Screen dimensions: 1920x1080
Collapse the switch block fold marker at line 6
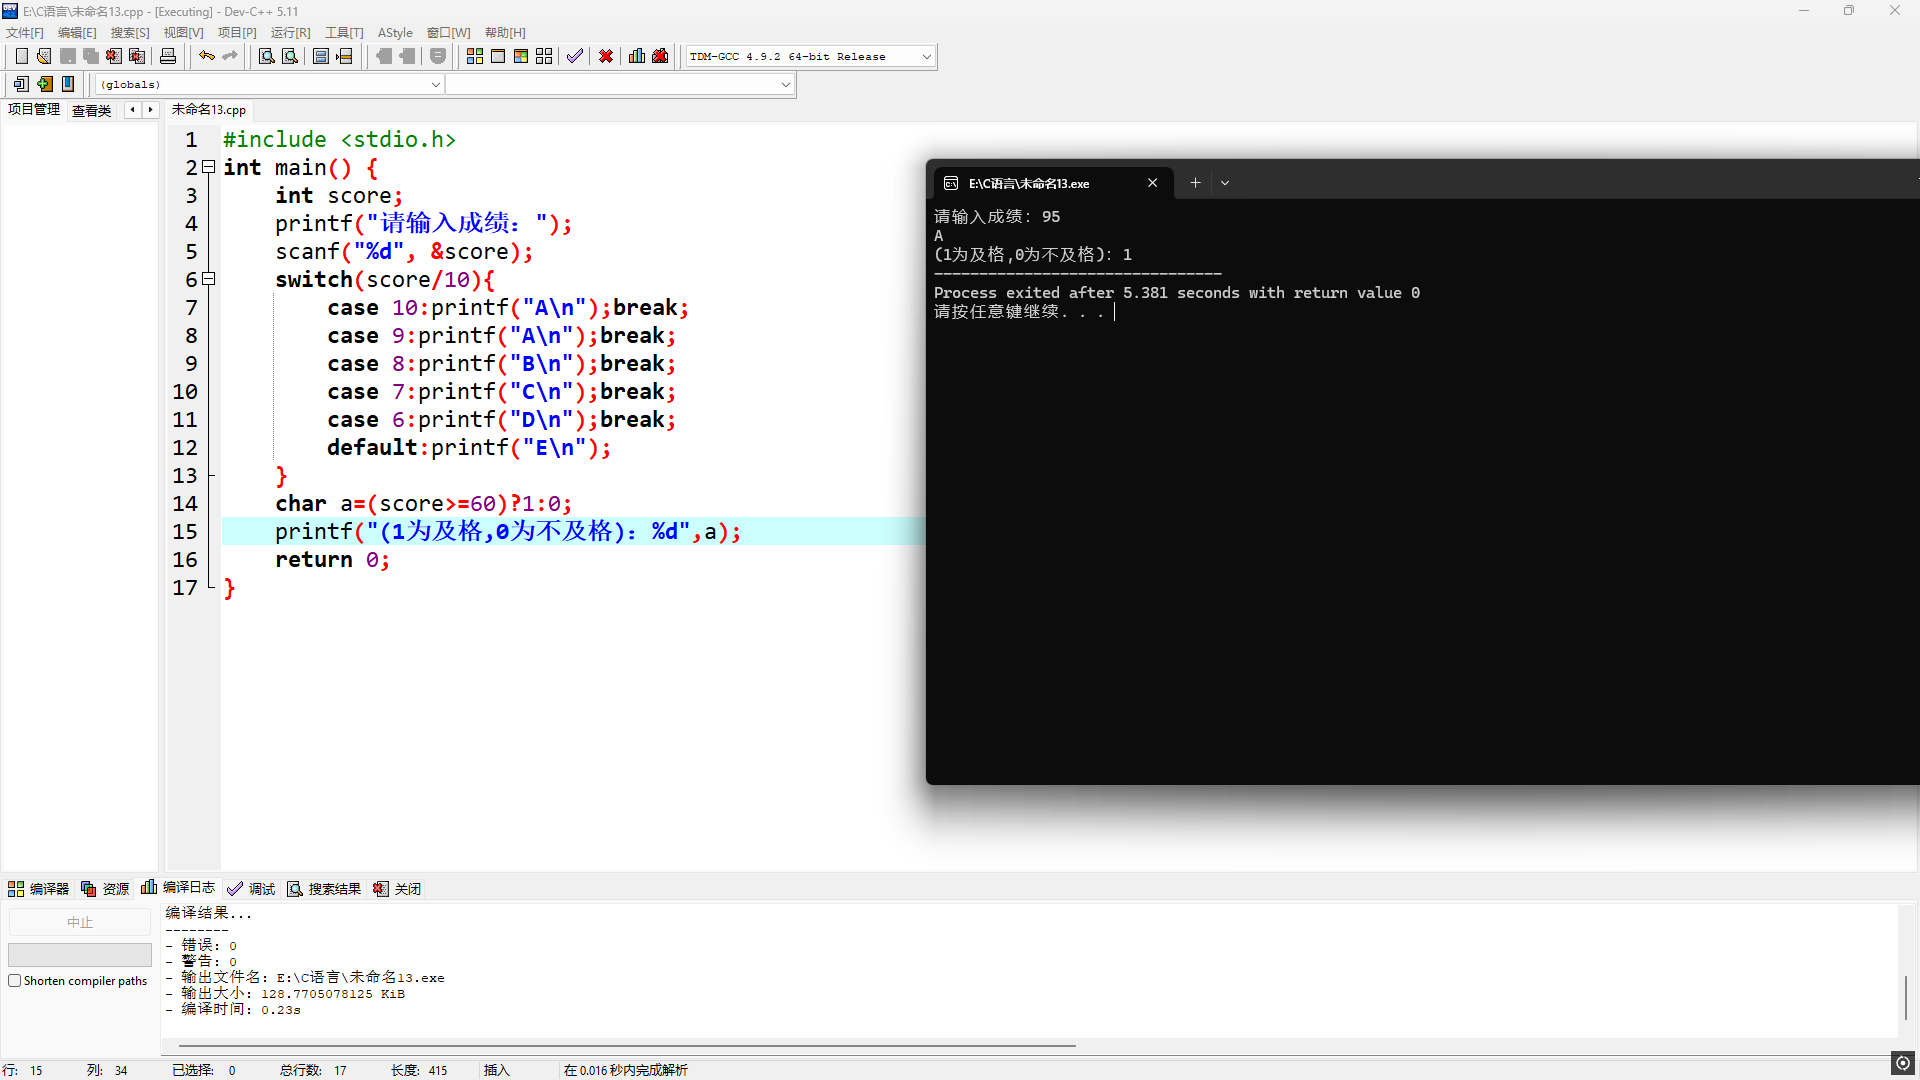(209, 279)
